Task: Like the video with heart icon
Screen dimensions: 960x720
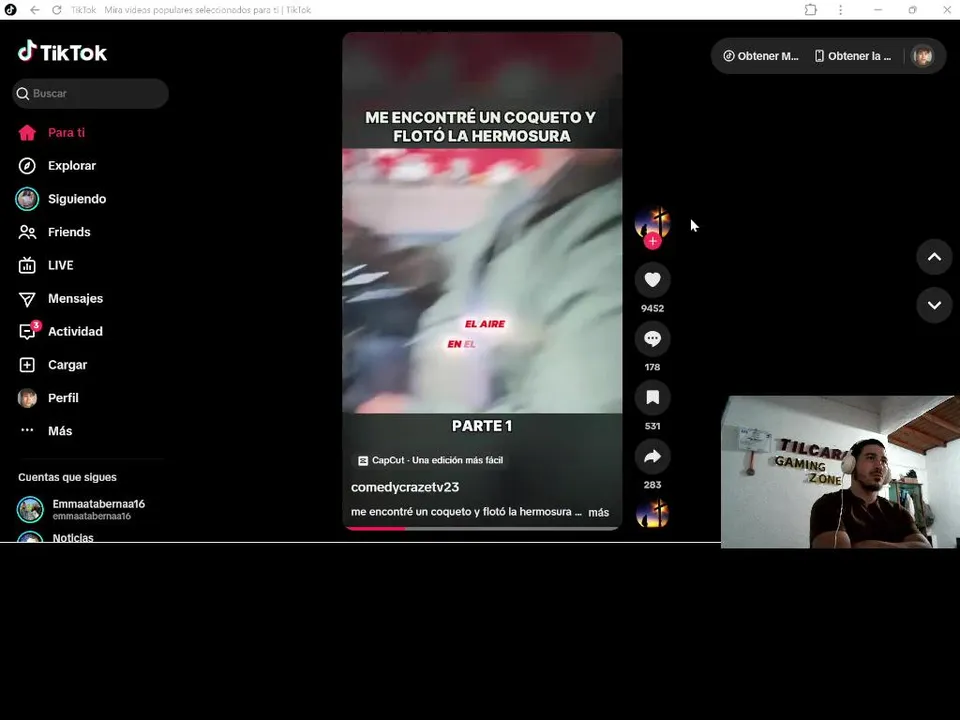Action: 652,280
